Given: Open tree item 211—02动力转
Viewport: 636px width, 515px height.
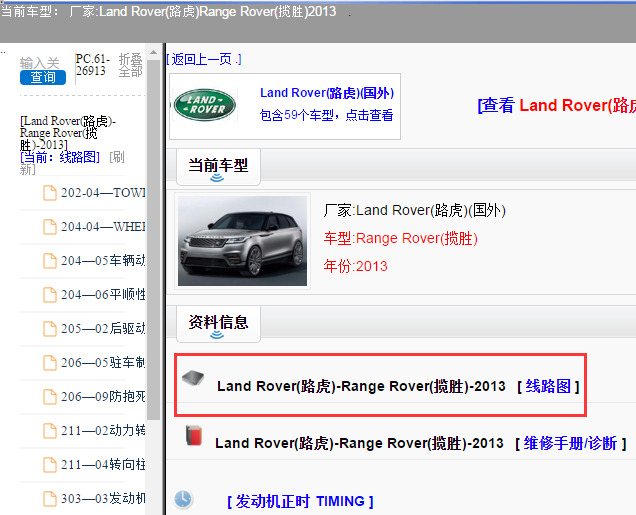Looking at the screenshot, I should click(103, 430).
